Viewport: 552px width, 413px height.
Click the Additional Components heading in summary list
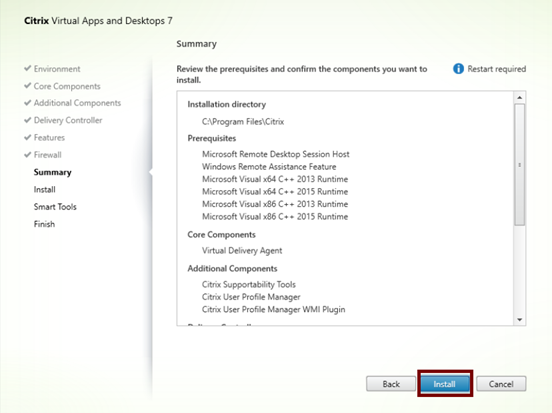[x=232, y=269]
